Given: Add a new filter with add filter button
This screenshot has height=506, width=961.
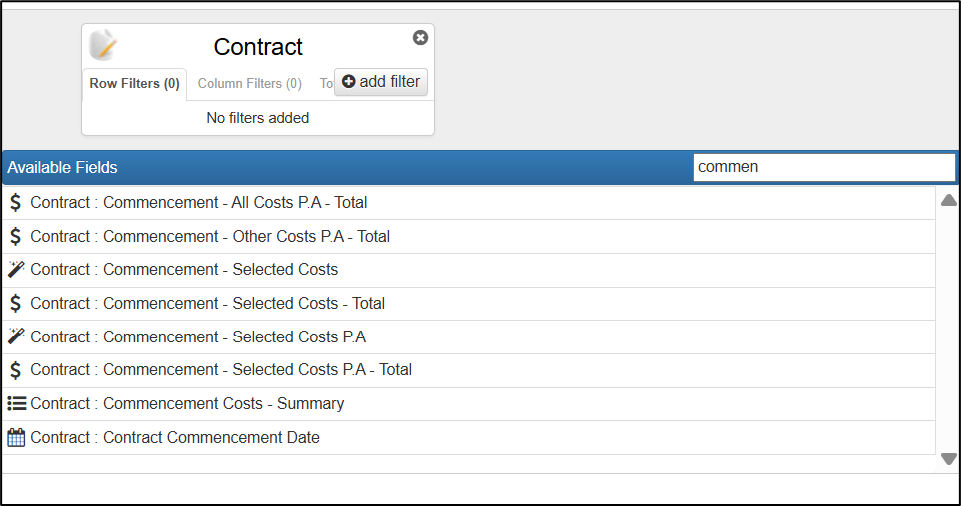Looking at the screenshot, I should pos(381,82).
